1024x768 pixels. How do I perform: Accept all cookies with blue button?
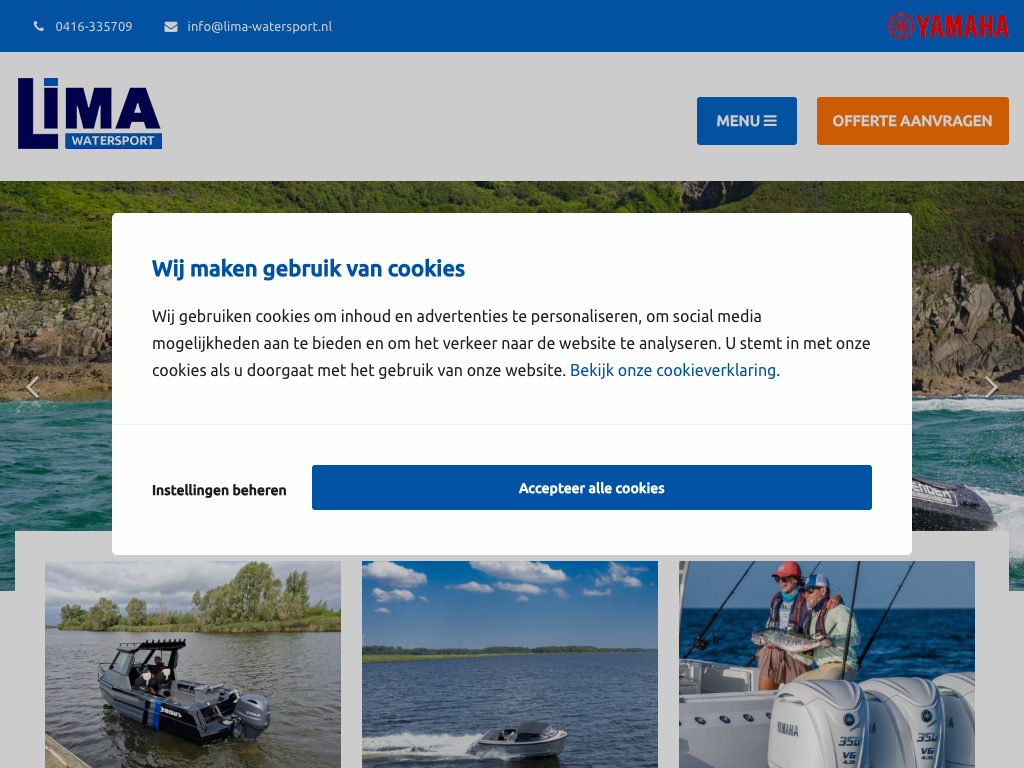pyautogui.click(x=592, y=488)
